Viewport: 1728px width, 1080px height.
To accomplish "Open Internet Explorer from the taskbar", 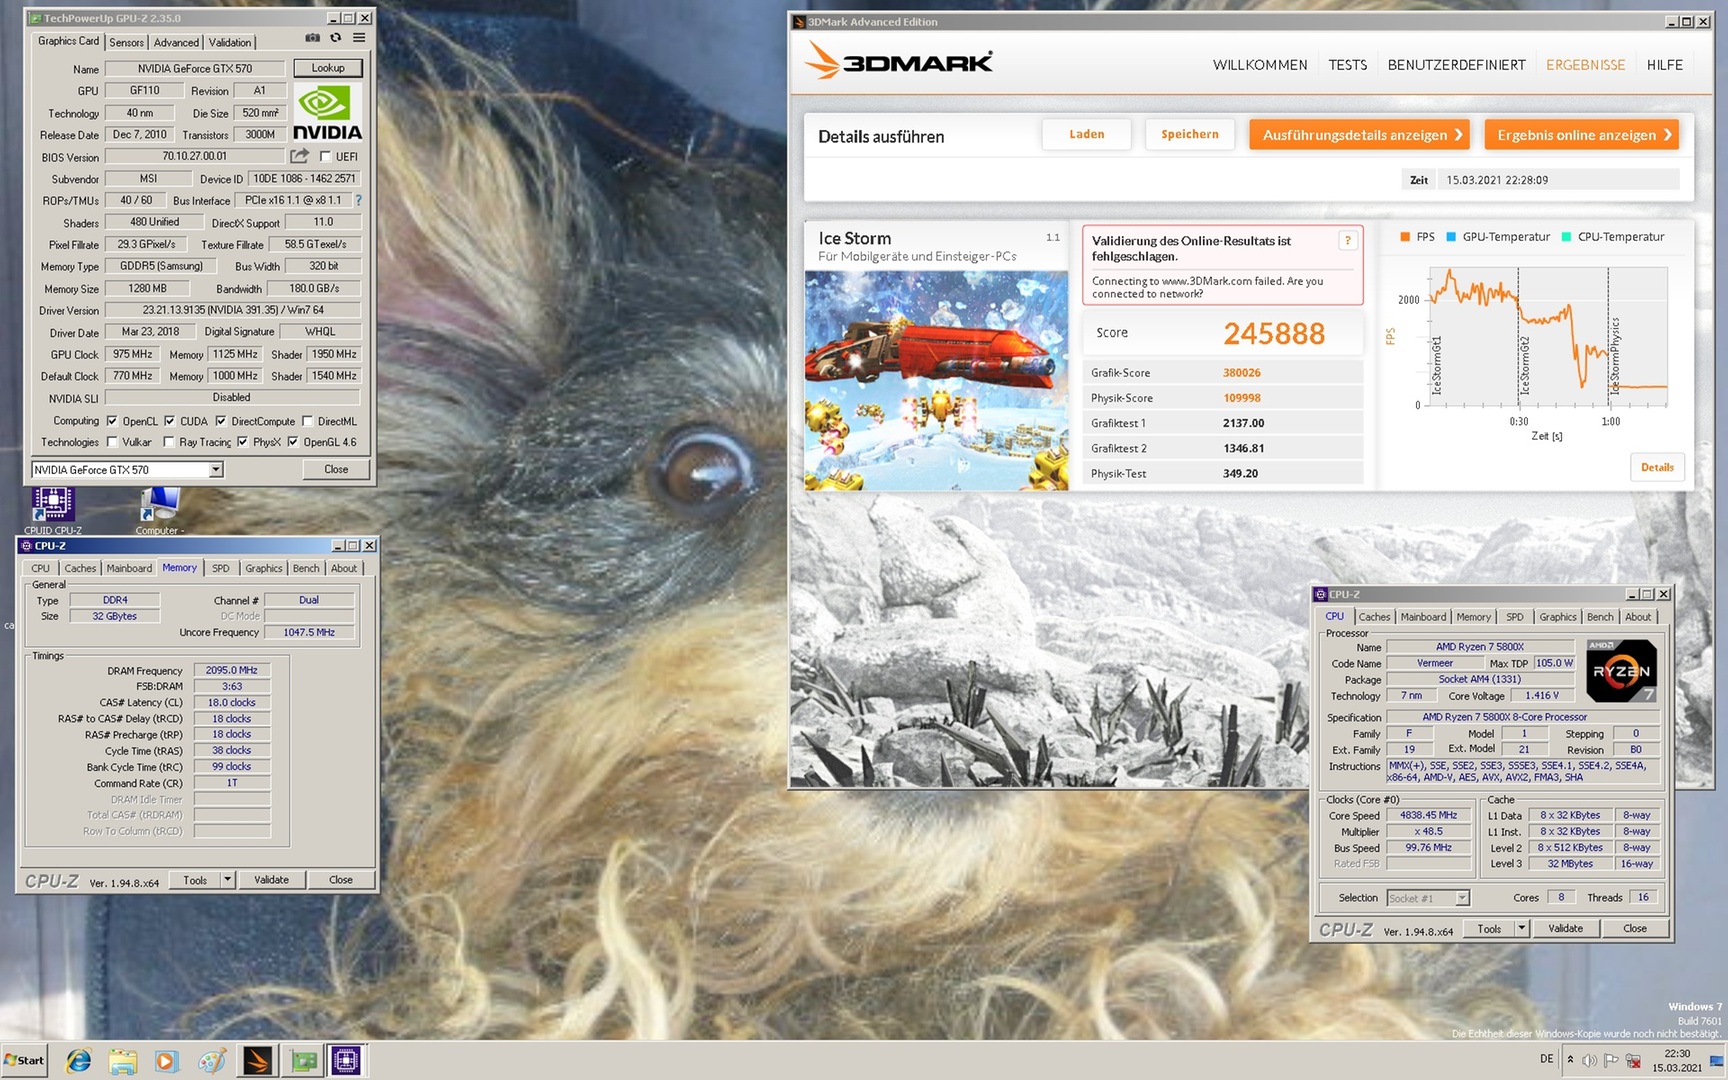I will 78,1061.
